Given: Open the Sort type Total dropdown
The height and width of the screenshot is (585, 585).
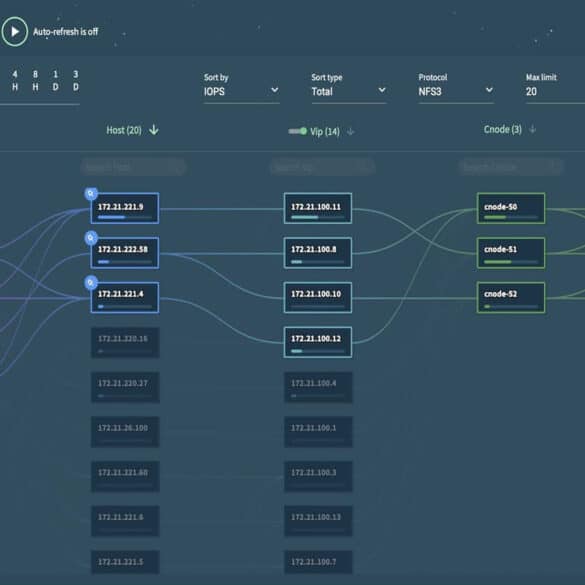Looking at the screenshot, I should coord(348,91).
